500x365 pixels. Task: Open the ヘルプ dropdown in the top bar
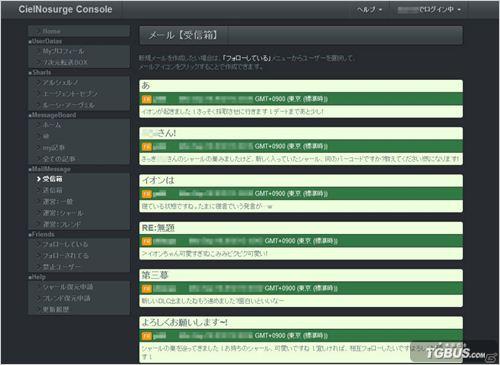coord(369,10)
